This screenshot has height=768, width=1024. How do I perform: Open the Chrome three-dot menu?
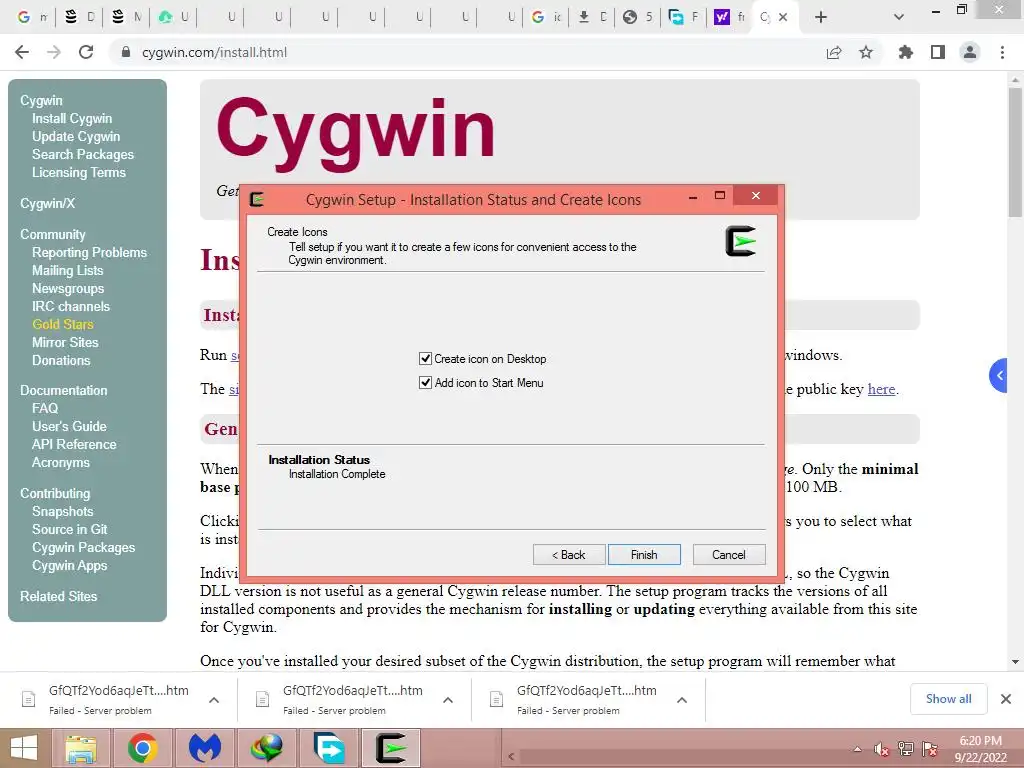point(1002,52)
